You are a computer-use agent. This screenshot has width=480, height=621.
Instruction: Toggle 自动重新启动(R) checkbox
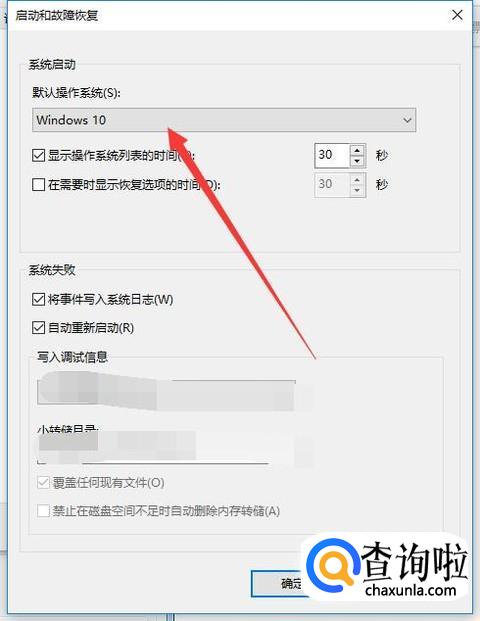pos(38,328)
